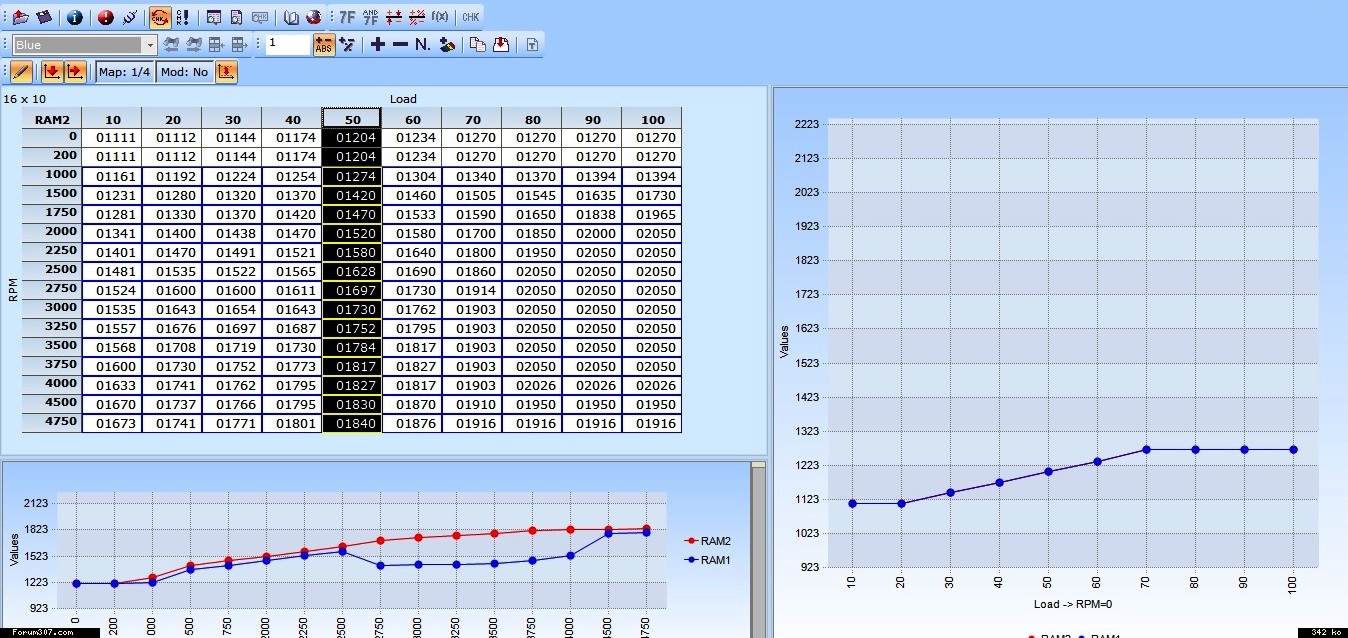Click the minus decrement icon
Screen dimensions: 1348x638
tap(400, 44)
